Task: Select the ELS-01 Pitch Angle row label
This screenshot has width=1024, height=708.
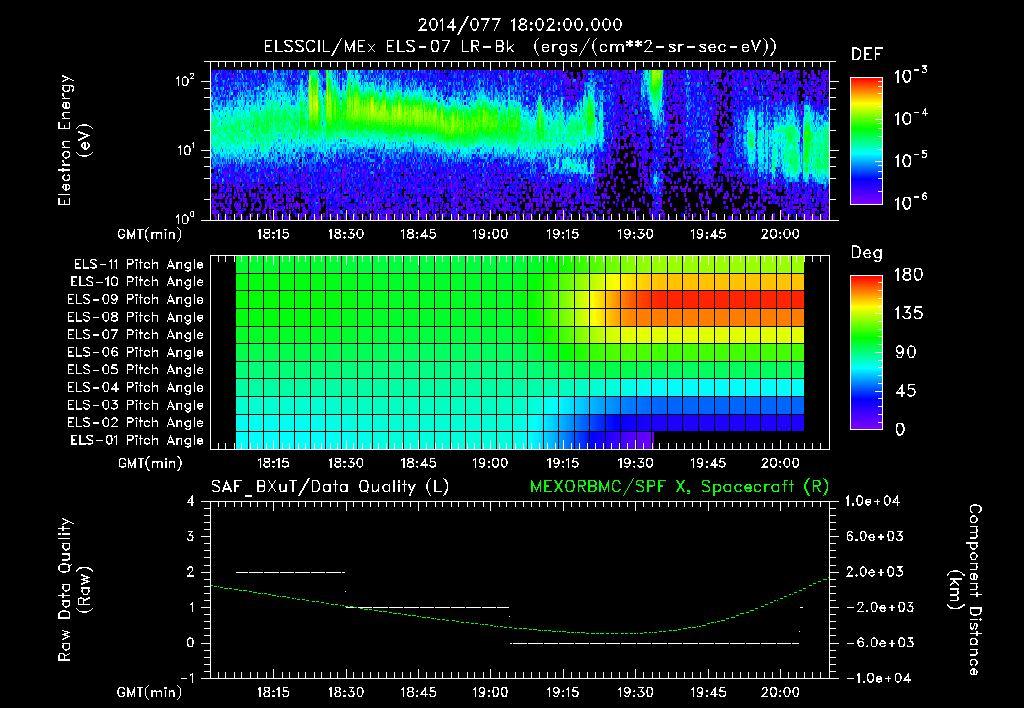Action: tap(136, 440)
